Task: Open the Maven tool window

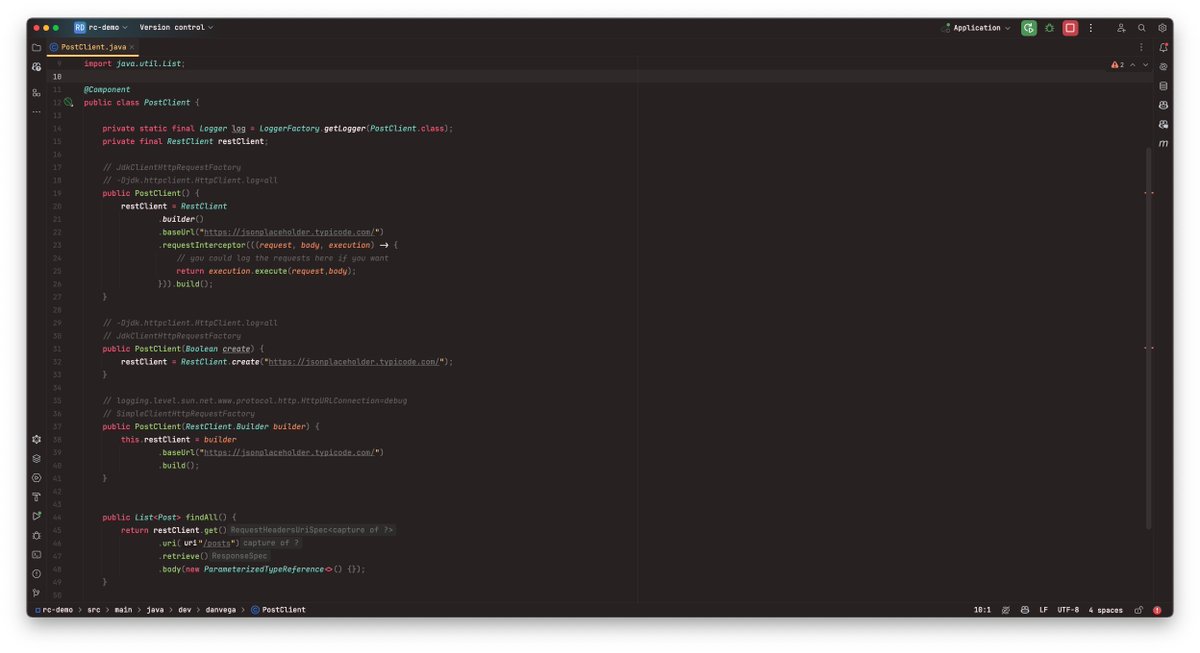Action: point(1163,144)
